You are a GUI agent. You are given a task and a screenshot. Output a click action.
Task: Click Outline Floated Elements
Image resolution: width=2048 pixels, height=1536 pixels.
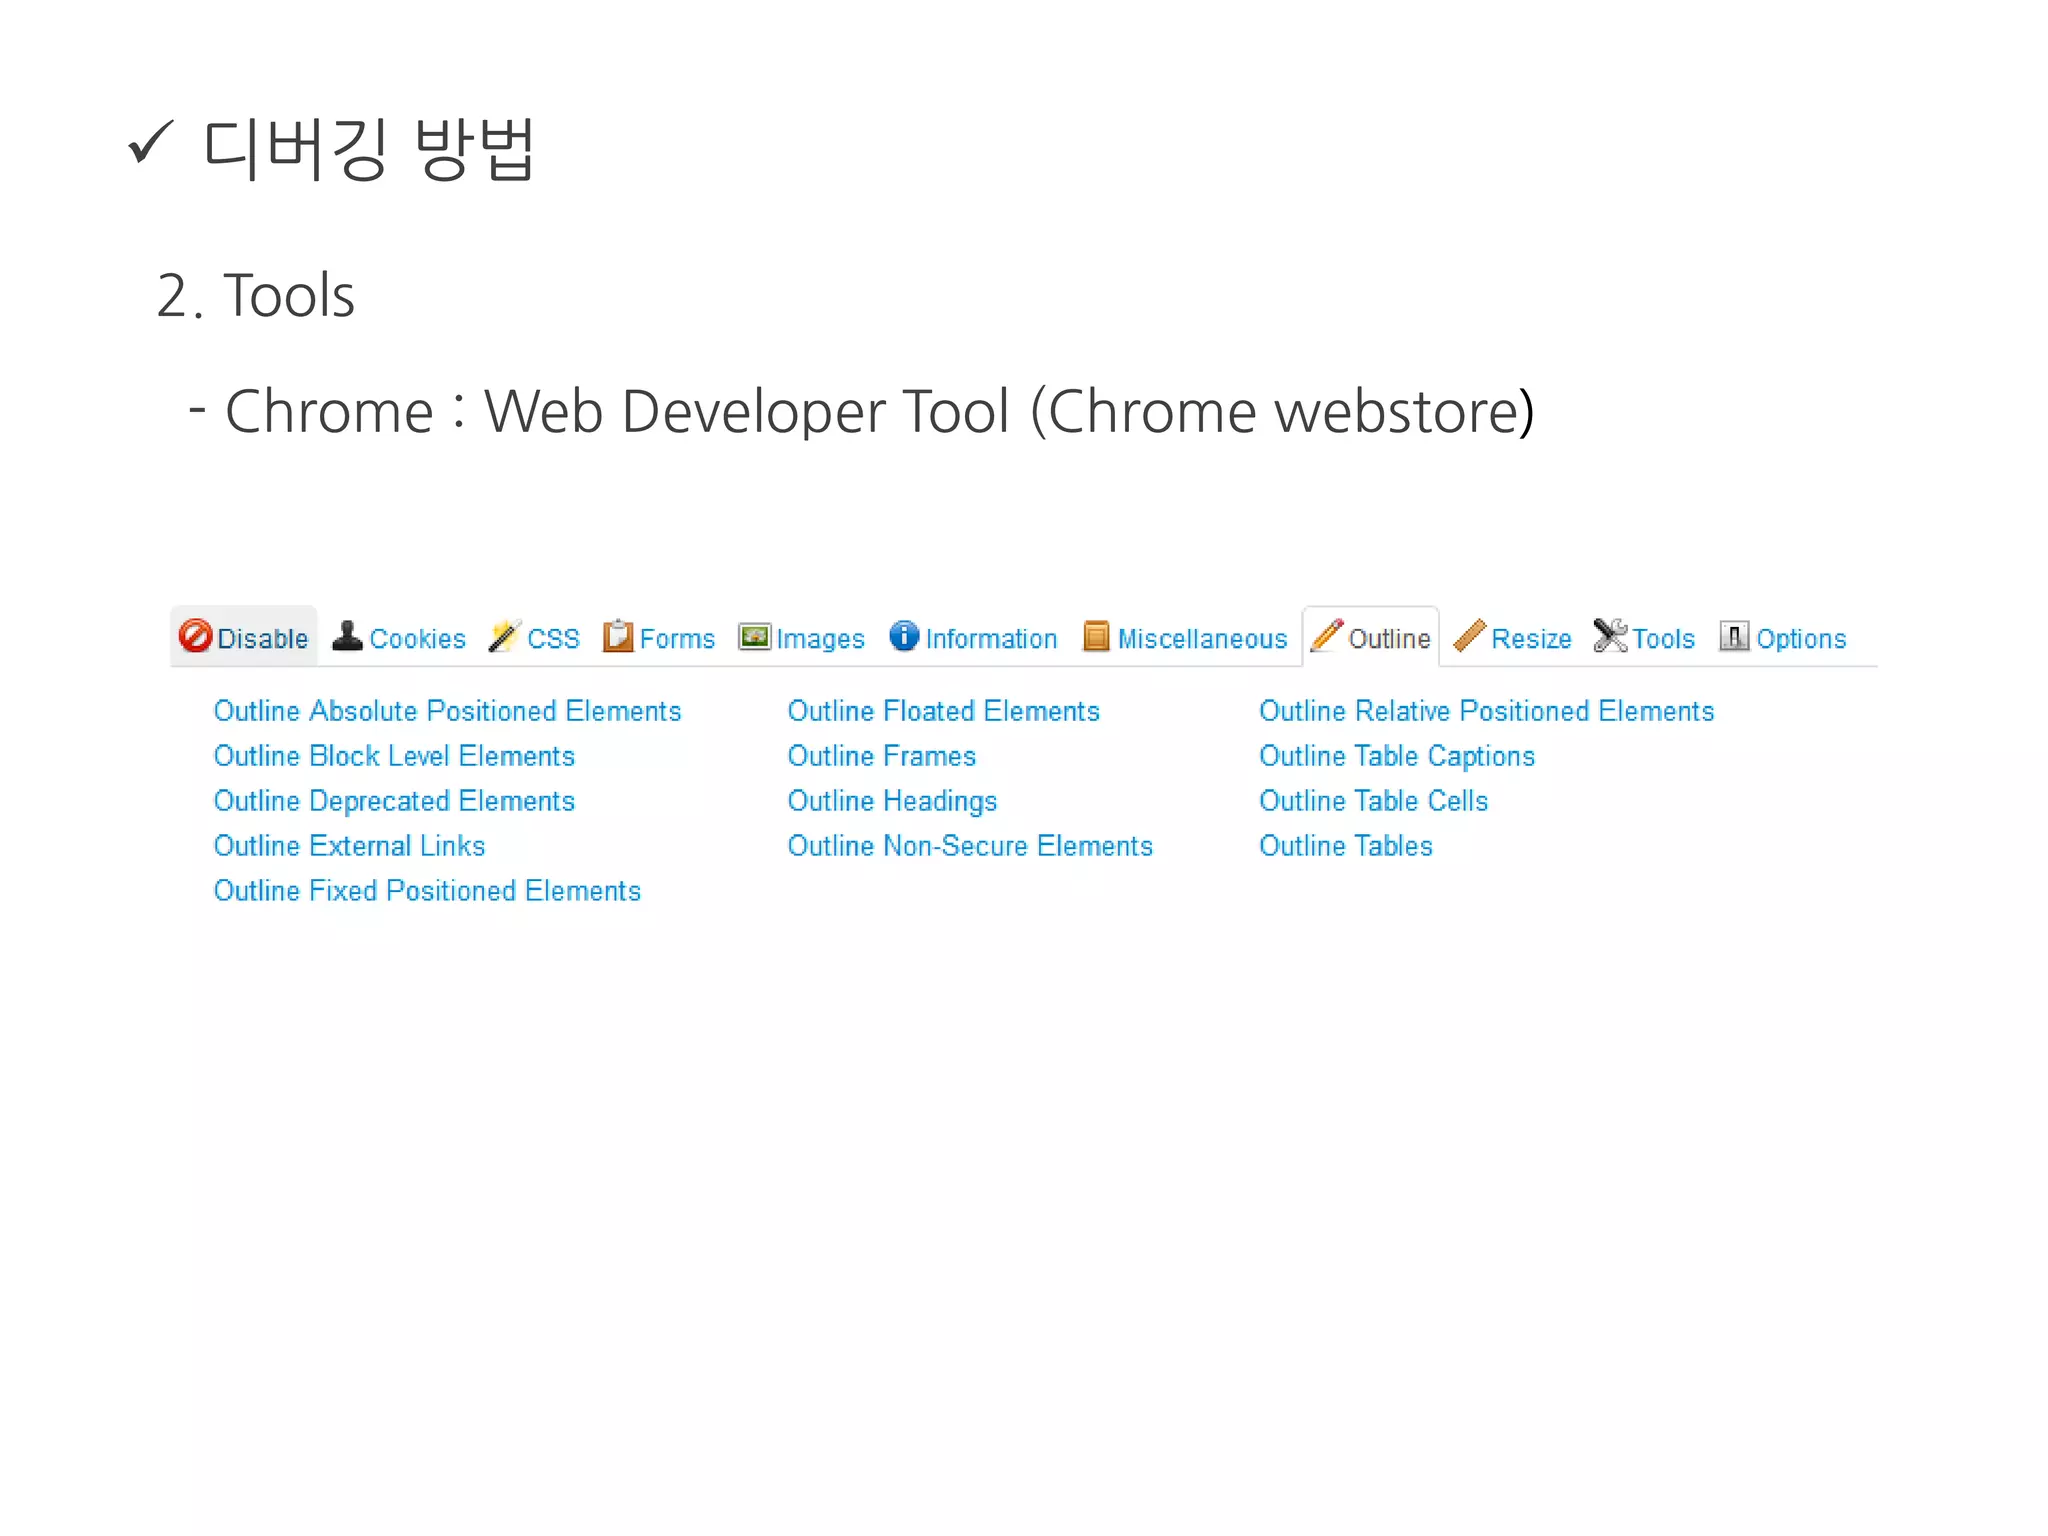click(x=944, y=711)
